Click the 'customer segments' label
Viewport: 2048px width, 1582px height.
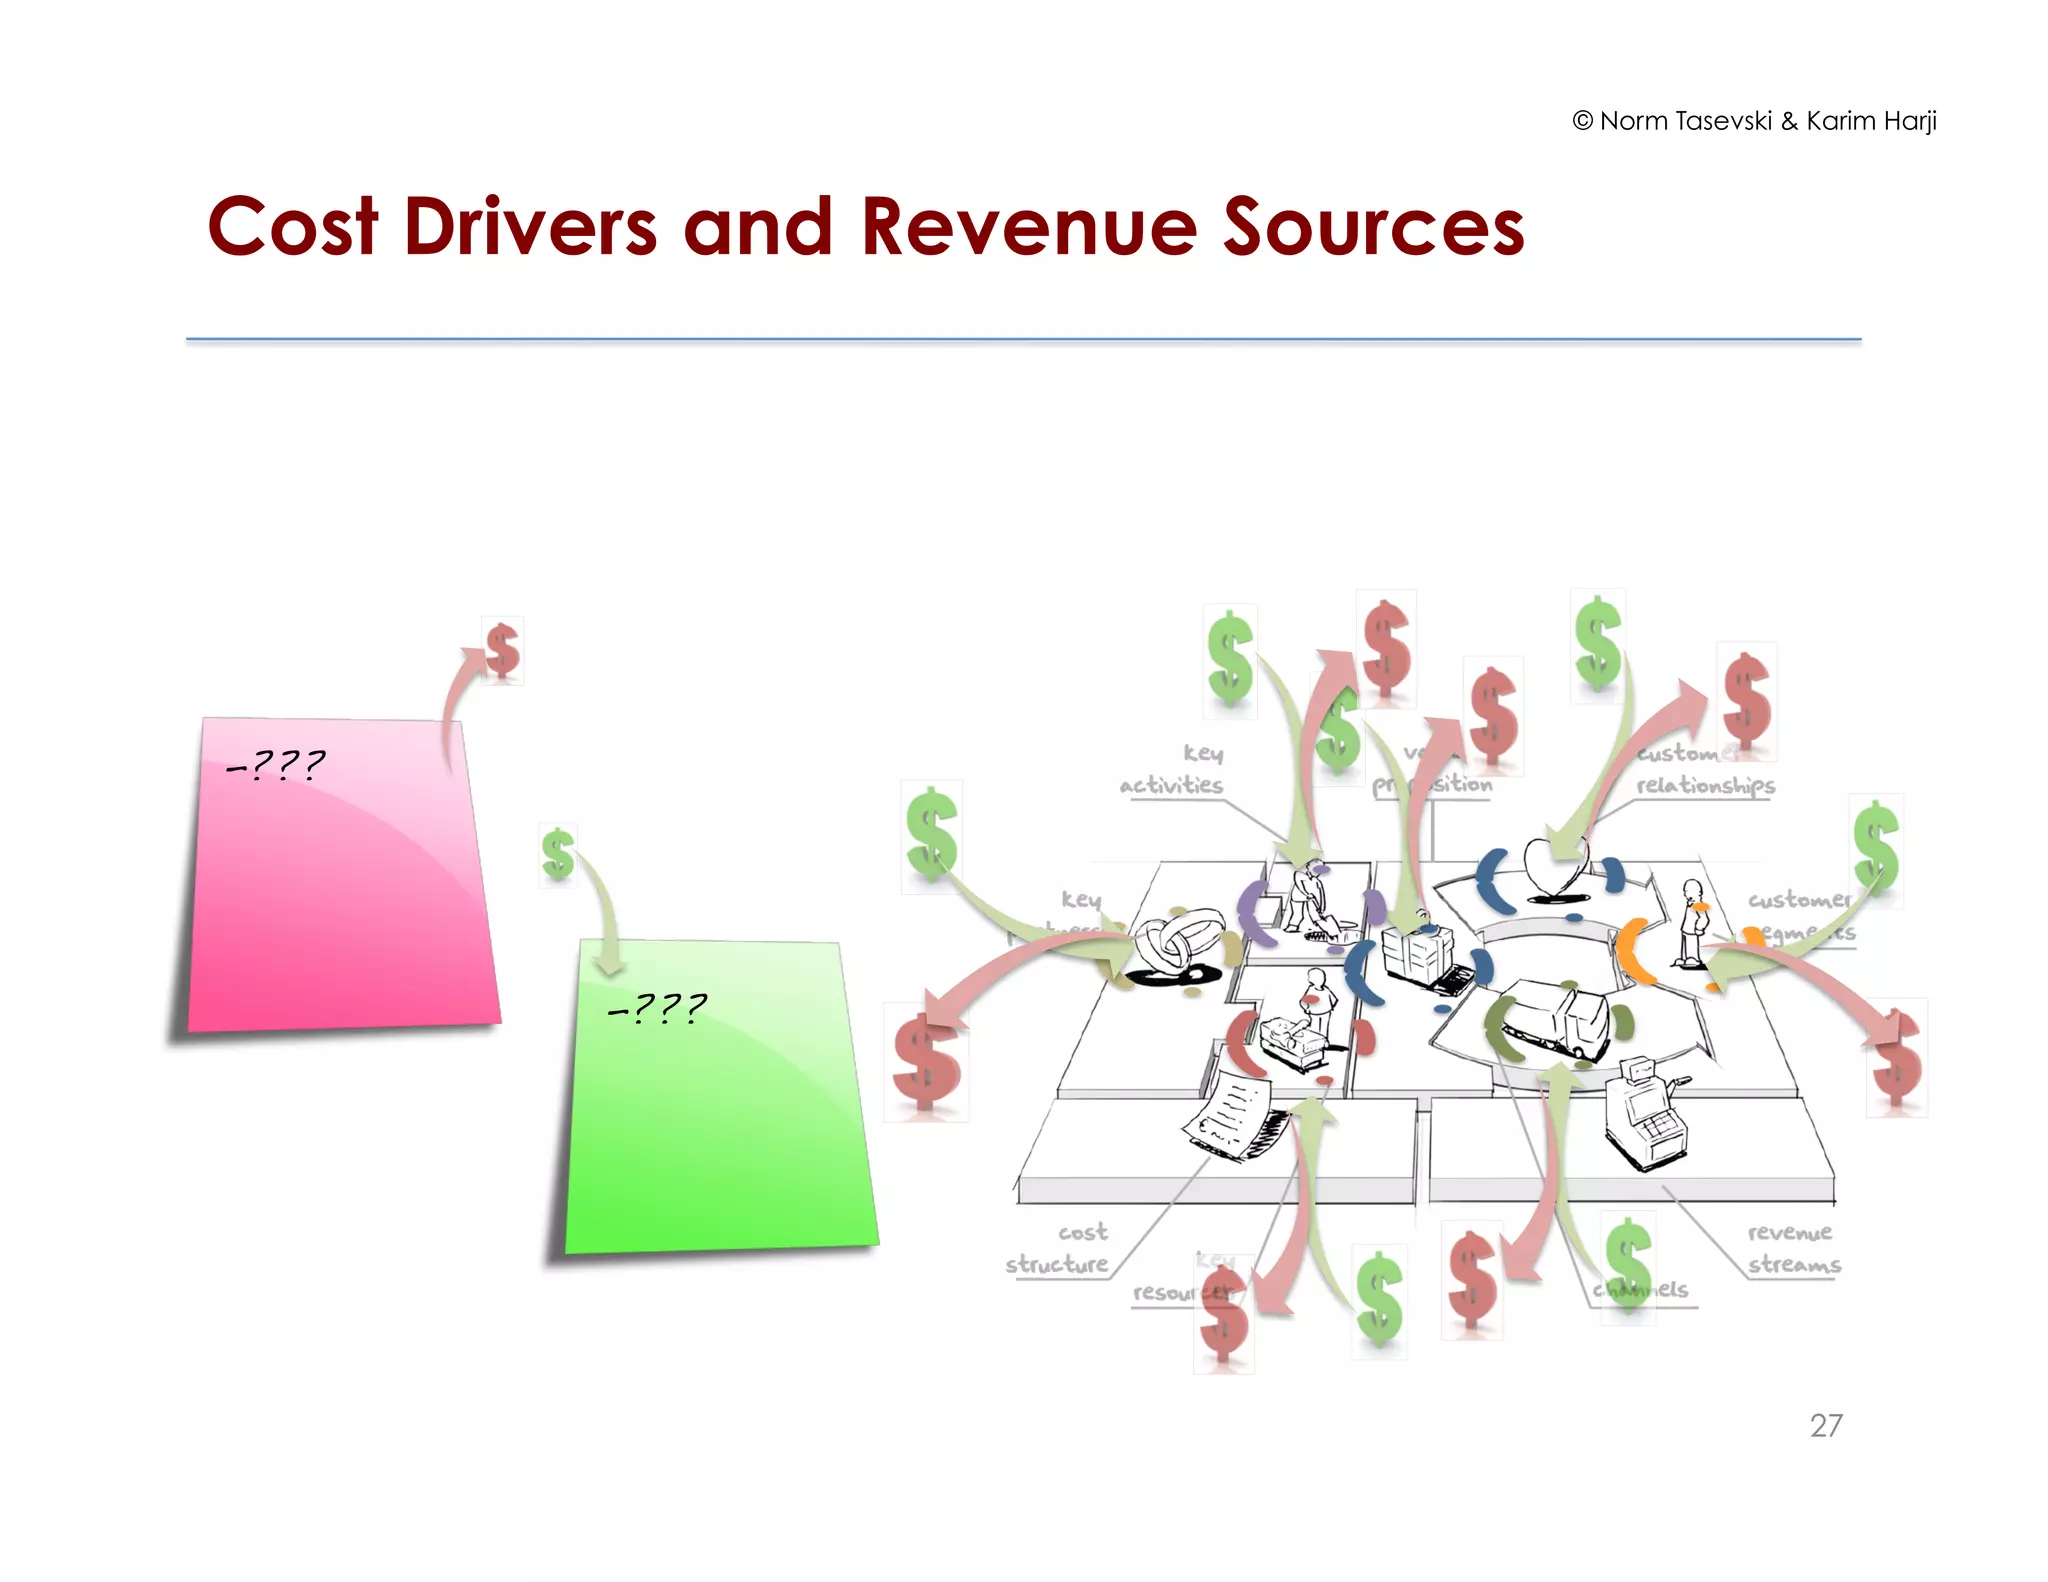pos(1802,916)
